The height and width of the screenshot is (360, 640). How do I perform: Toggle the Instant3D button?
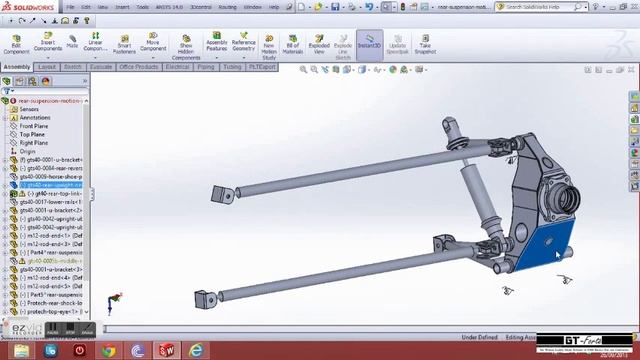click(x=369, y=44)
